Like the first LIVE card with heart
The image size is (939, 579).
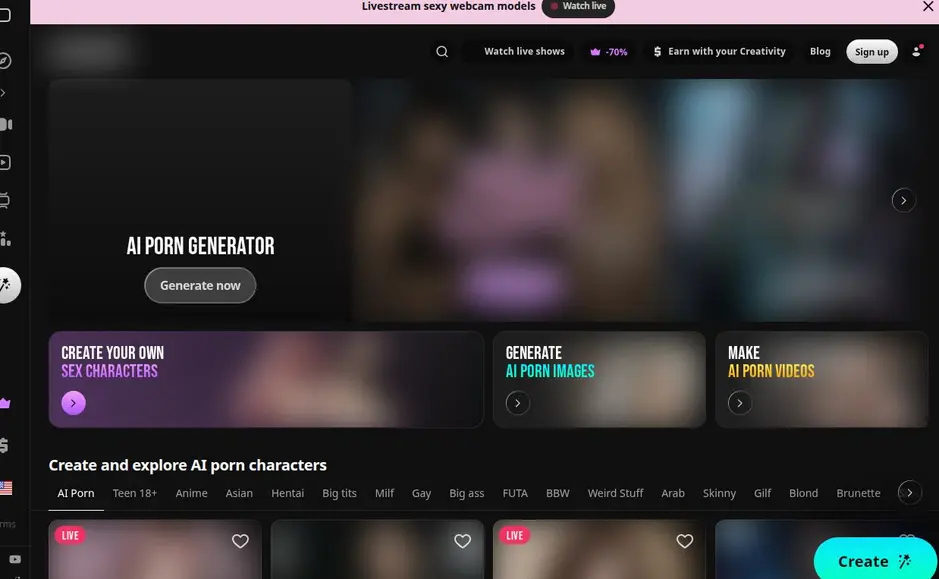pos(240,541)
